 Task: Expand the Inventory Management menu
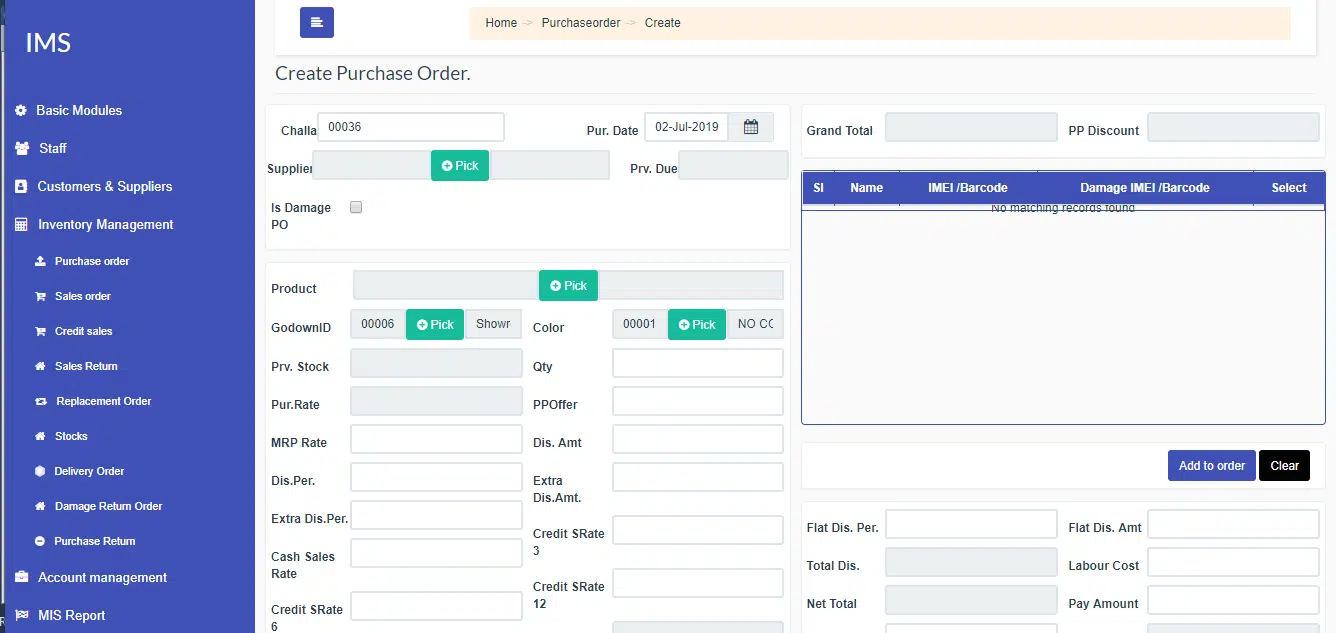click(105, 225)
